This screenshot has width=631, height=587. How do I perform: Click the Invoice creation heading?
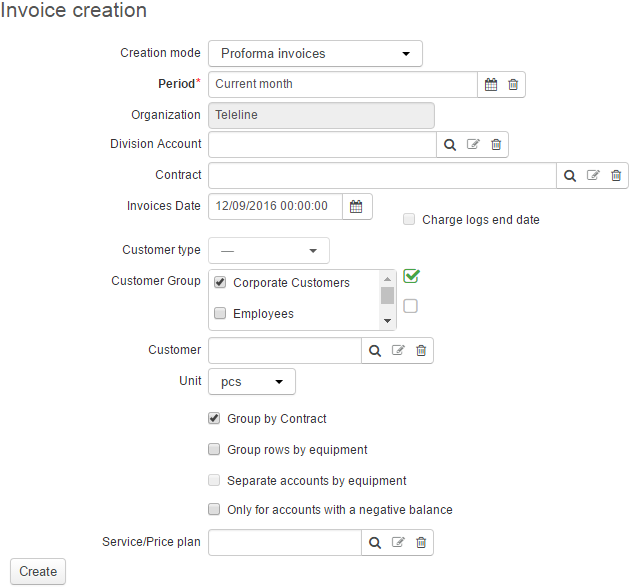(x=74, y=10)
